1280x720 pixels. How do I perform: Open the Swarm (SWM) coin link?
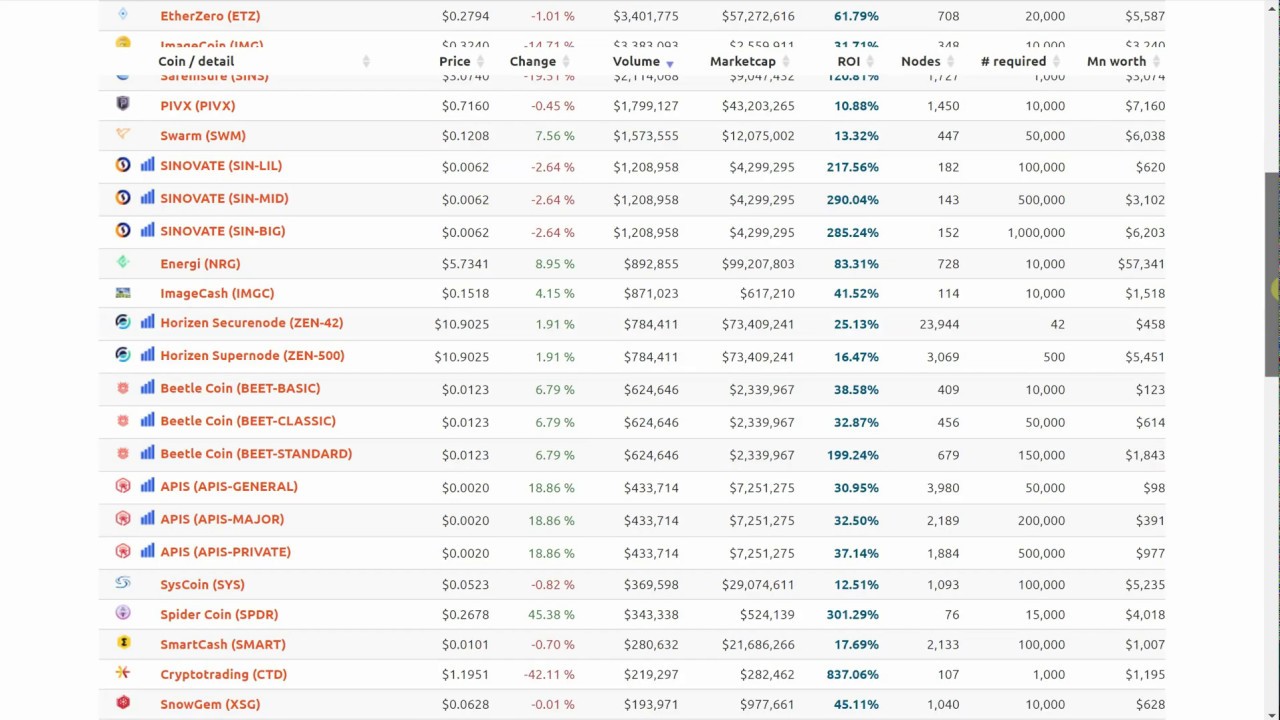coord(203,135)
